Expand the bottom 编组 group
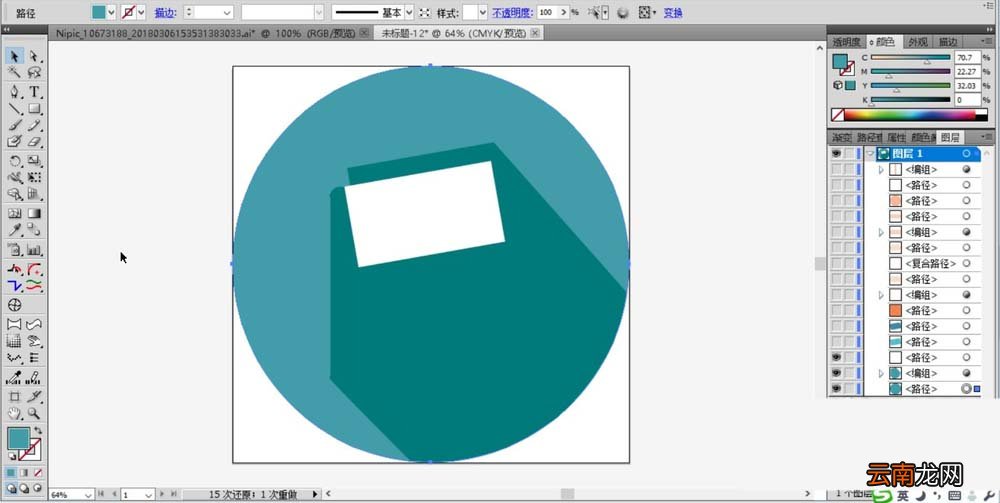Viewport: 1000px width, 503px height. pos(881,374)
